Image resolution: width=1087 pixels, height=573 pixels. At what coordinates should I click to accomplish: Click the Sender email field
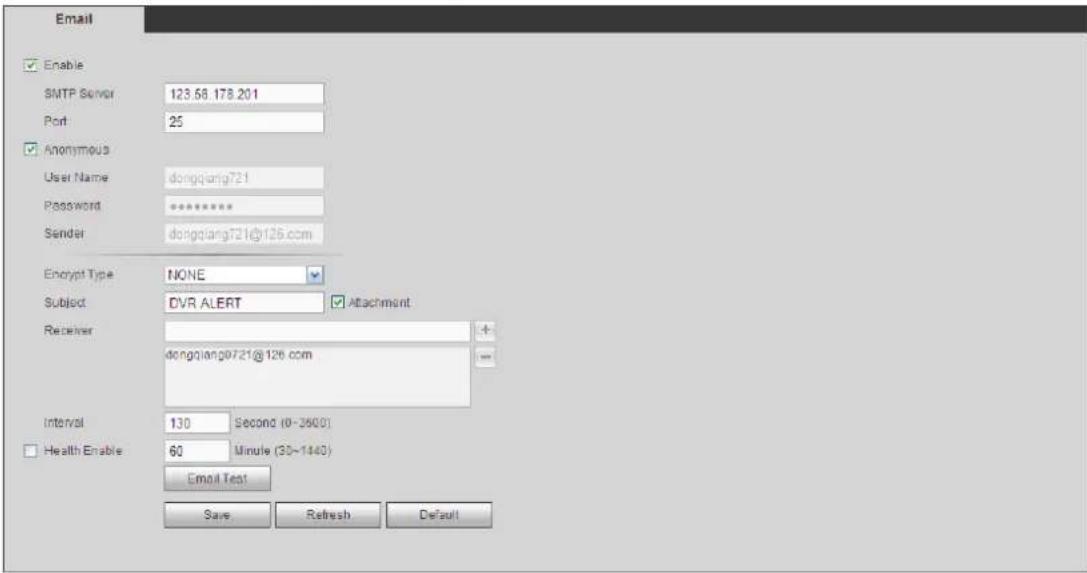pos(244,233)
